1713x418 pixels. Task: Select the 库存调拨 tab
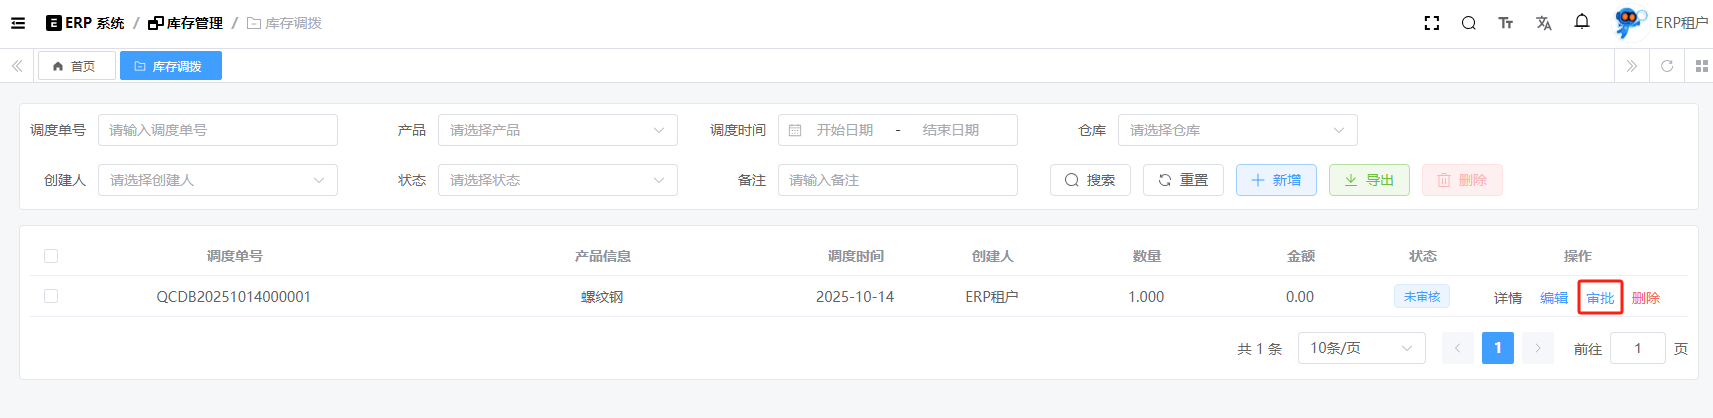[170, 66]
